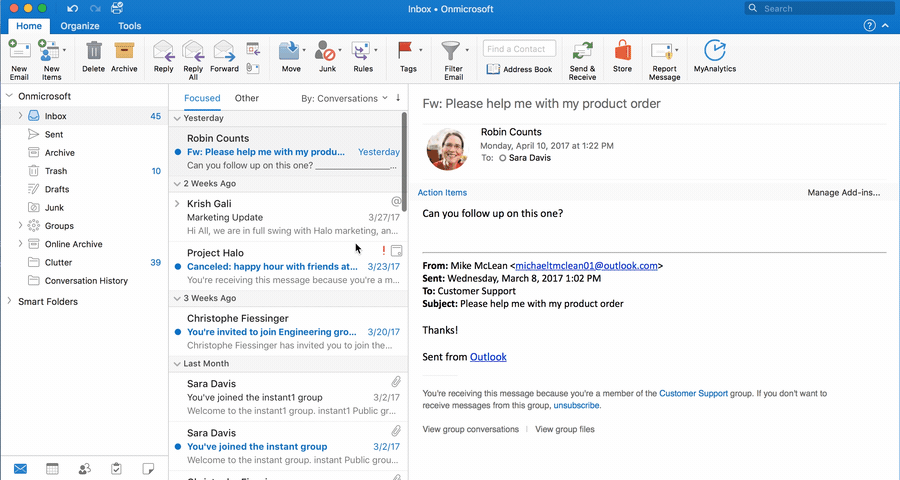900x480 pixels.
Task: Open the People view in the bottom bar
Action: (84, 468)
